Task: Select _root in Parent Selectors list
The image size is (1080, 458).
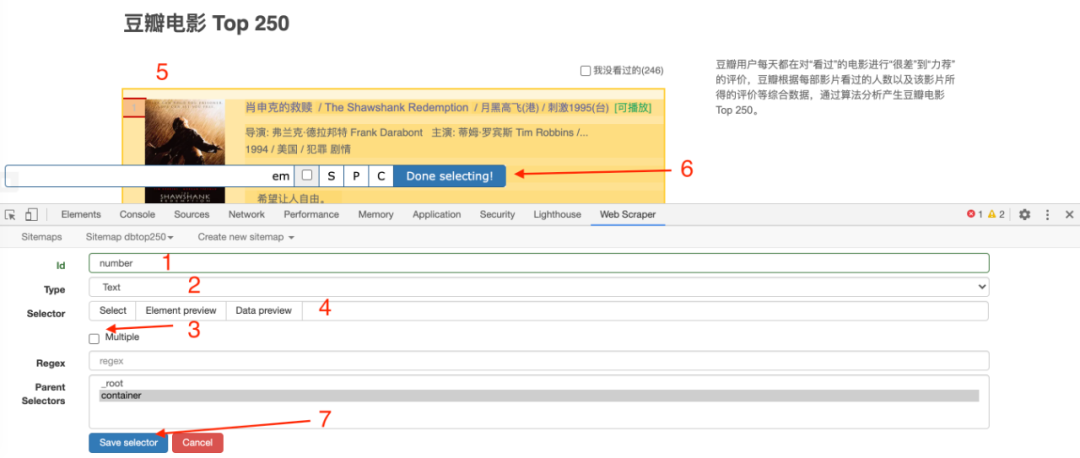Action: point(539,384)
